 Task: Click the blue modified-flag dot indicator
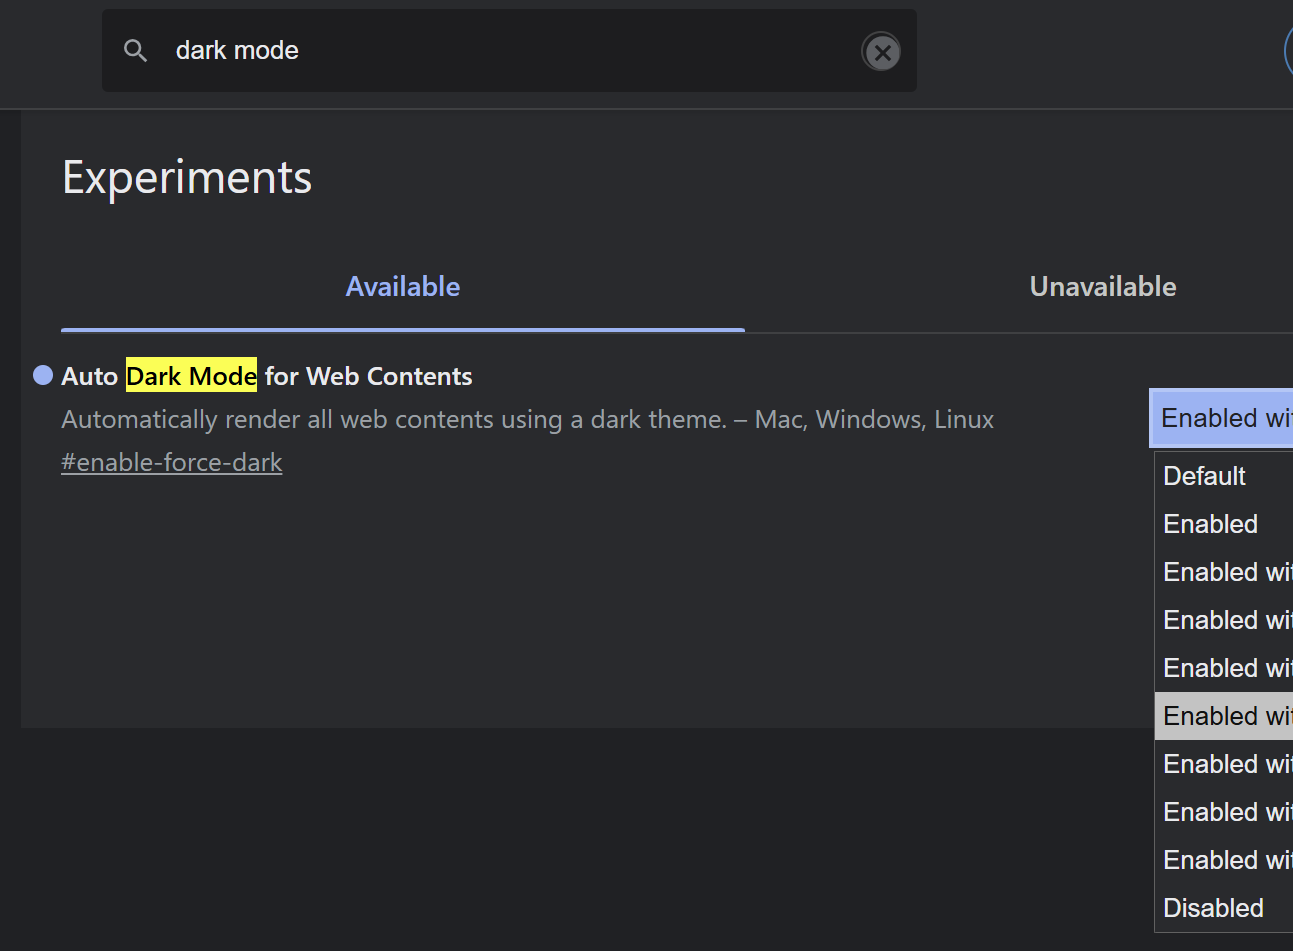pyautogui.click(x=43, y=375)
